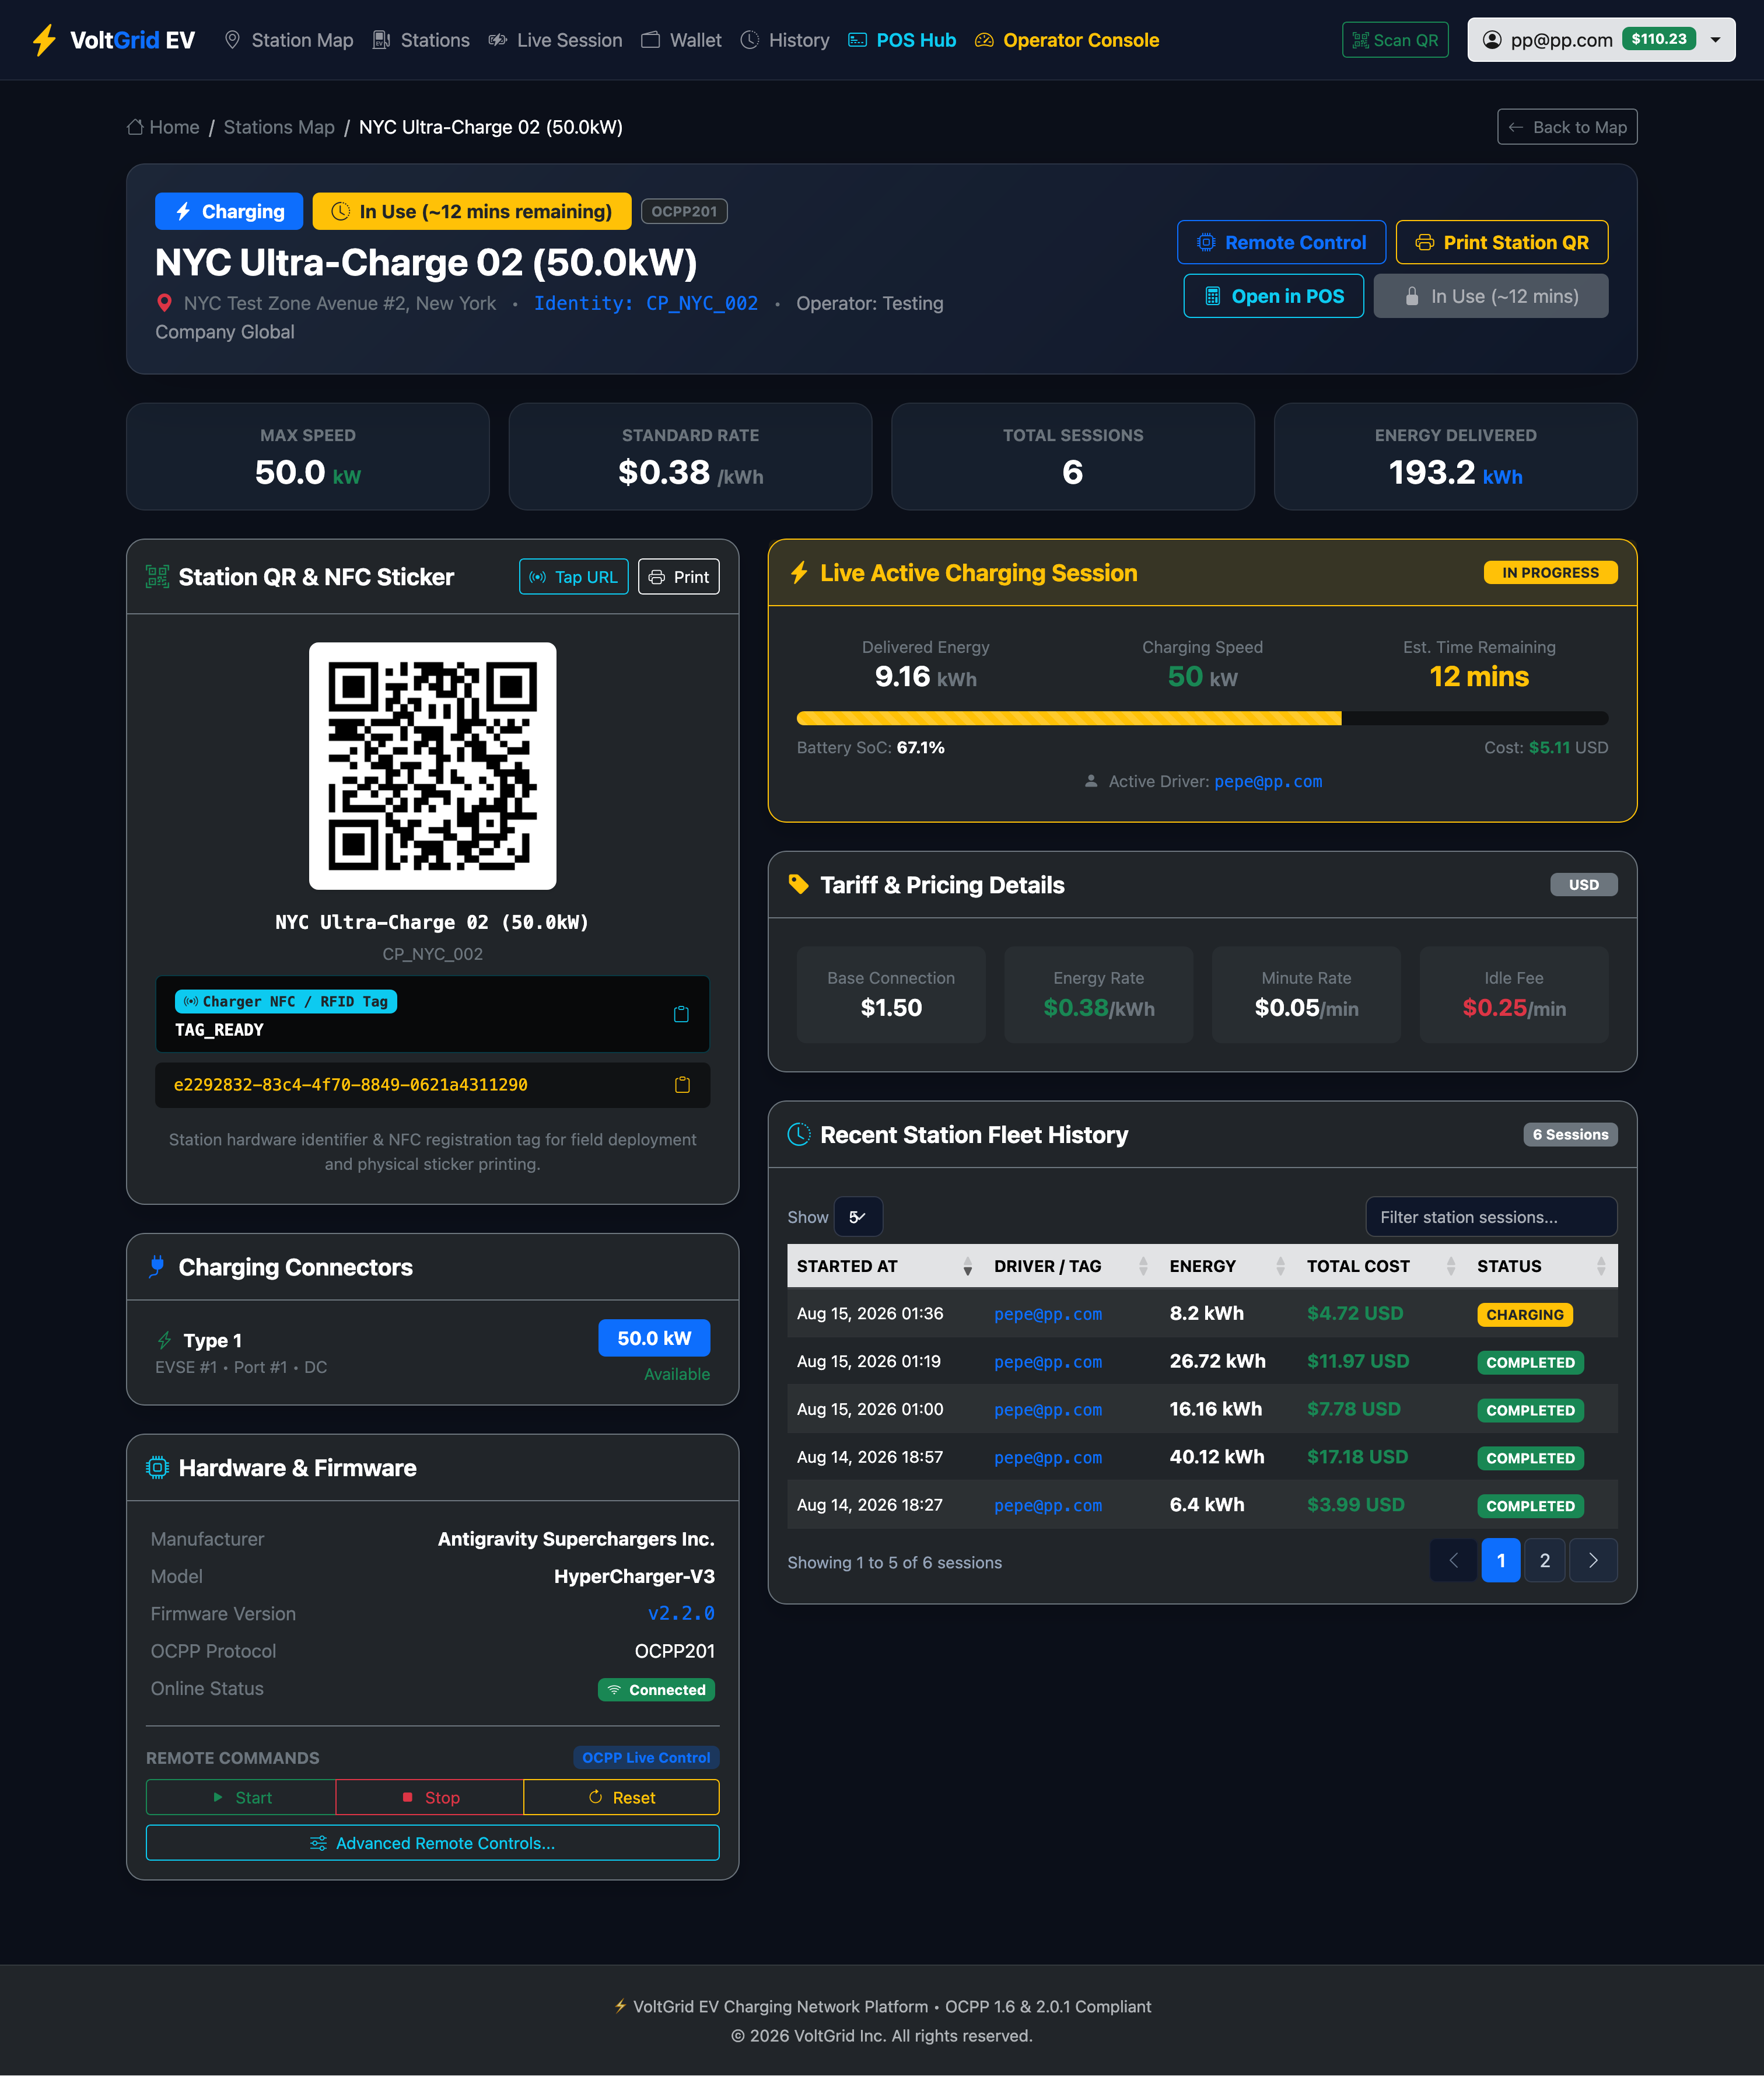The width and height of the screenshot is (1764, 2076).
Task: Open the Live Session nav item
Action: click(x=555, y=40)
